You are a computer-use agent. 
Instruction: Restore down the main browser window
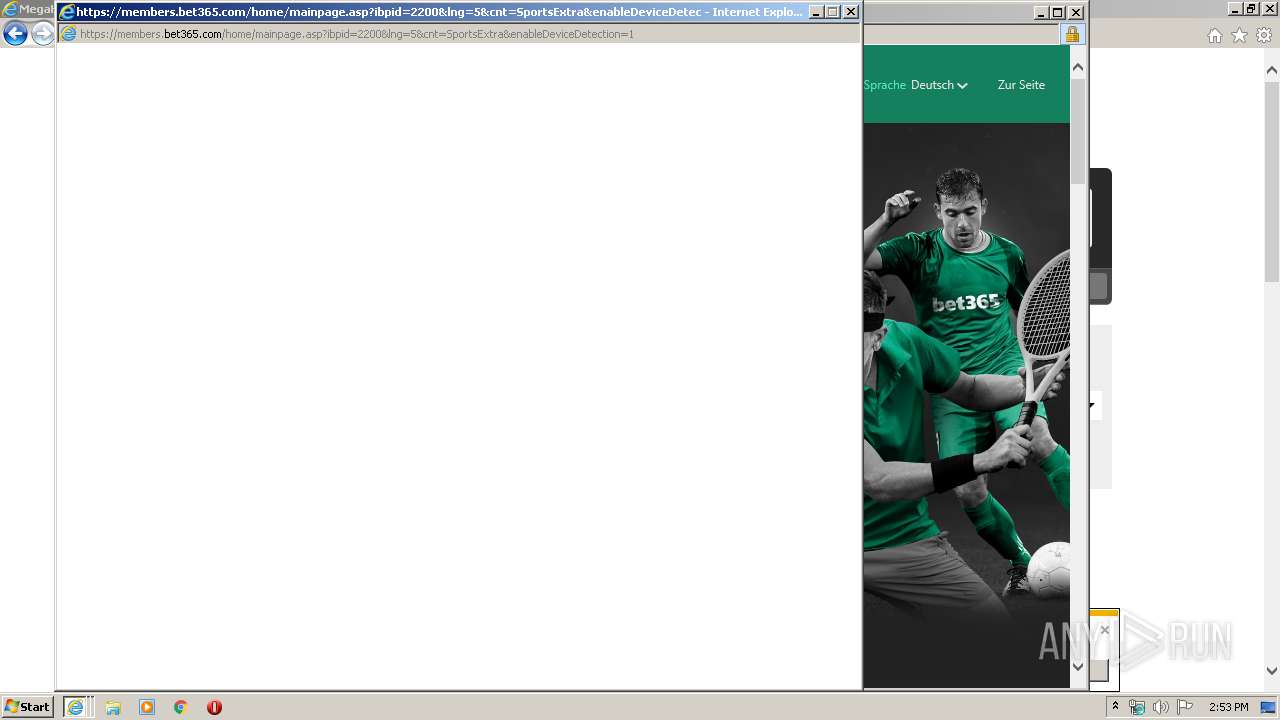(1250, 9)
